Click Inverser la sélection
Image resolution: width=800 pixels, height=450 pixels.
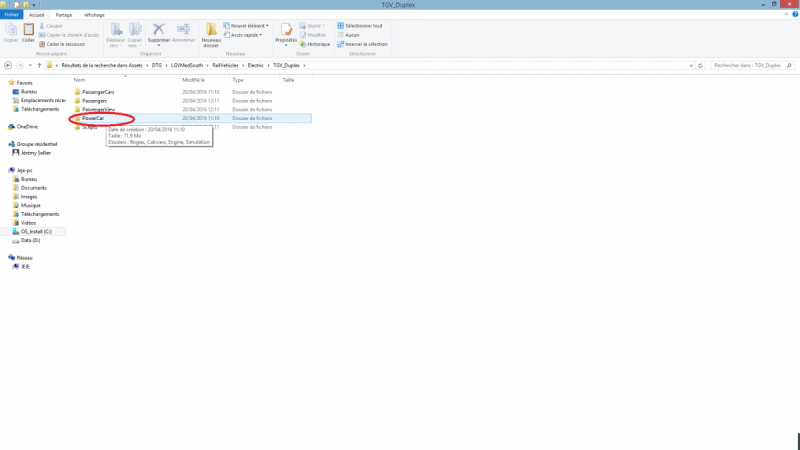tap(363, 44)
